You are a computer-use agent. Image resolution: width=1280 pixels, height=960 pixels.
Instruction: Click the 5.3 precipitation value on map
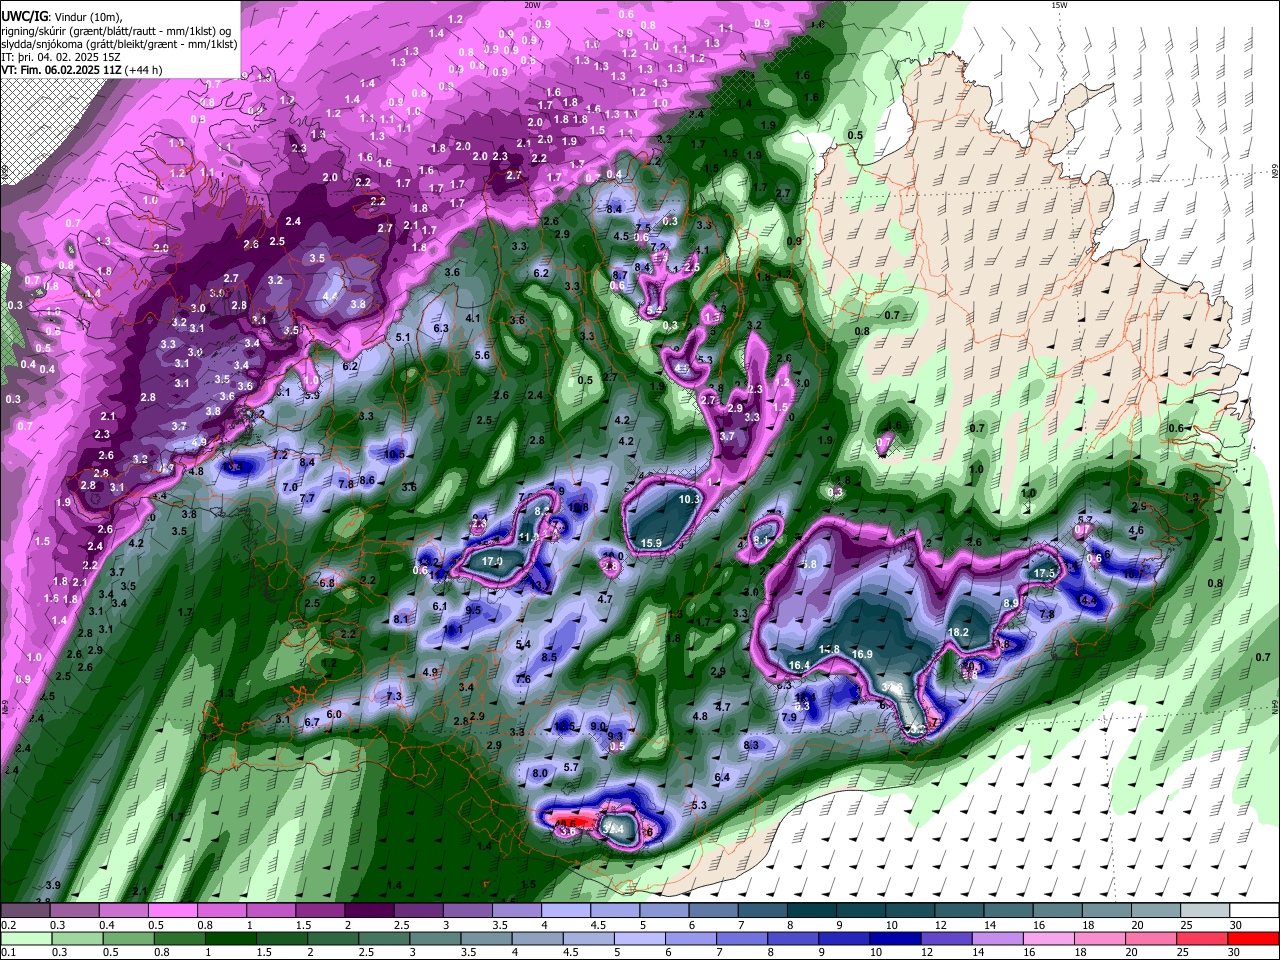pyautogui.click(x=699, y=805)
